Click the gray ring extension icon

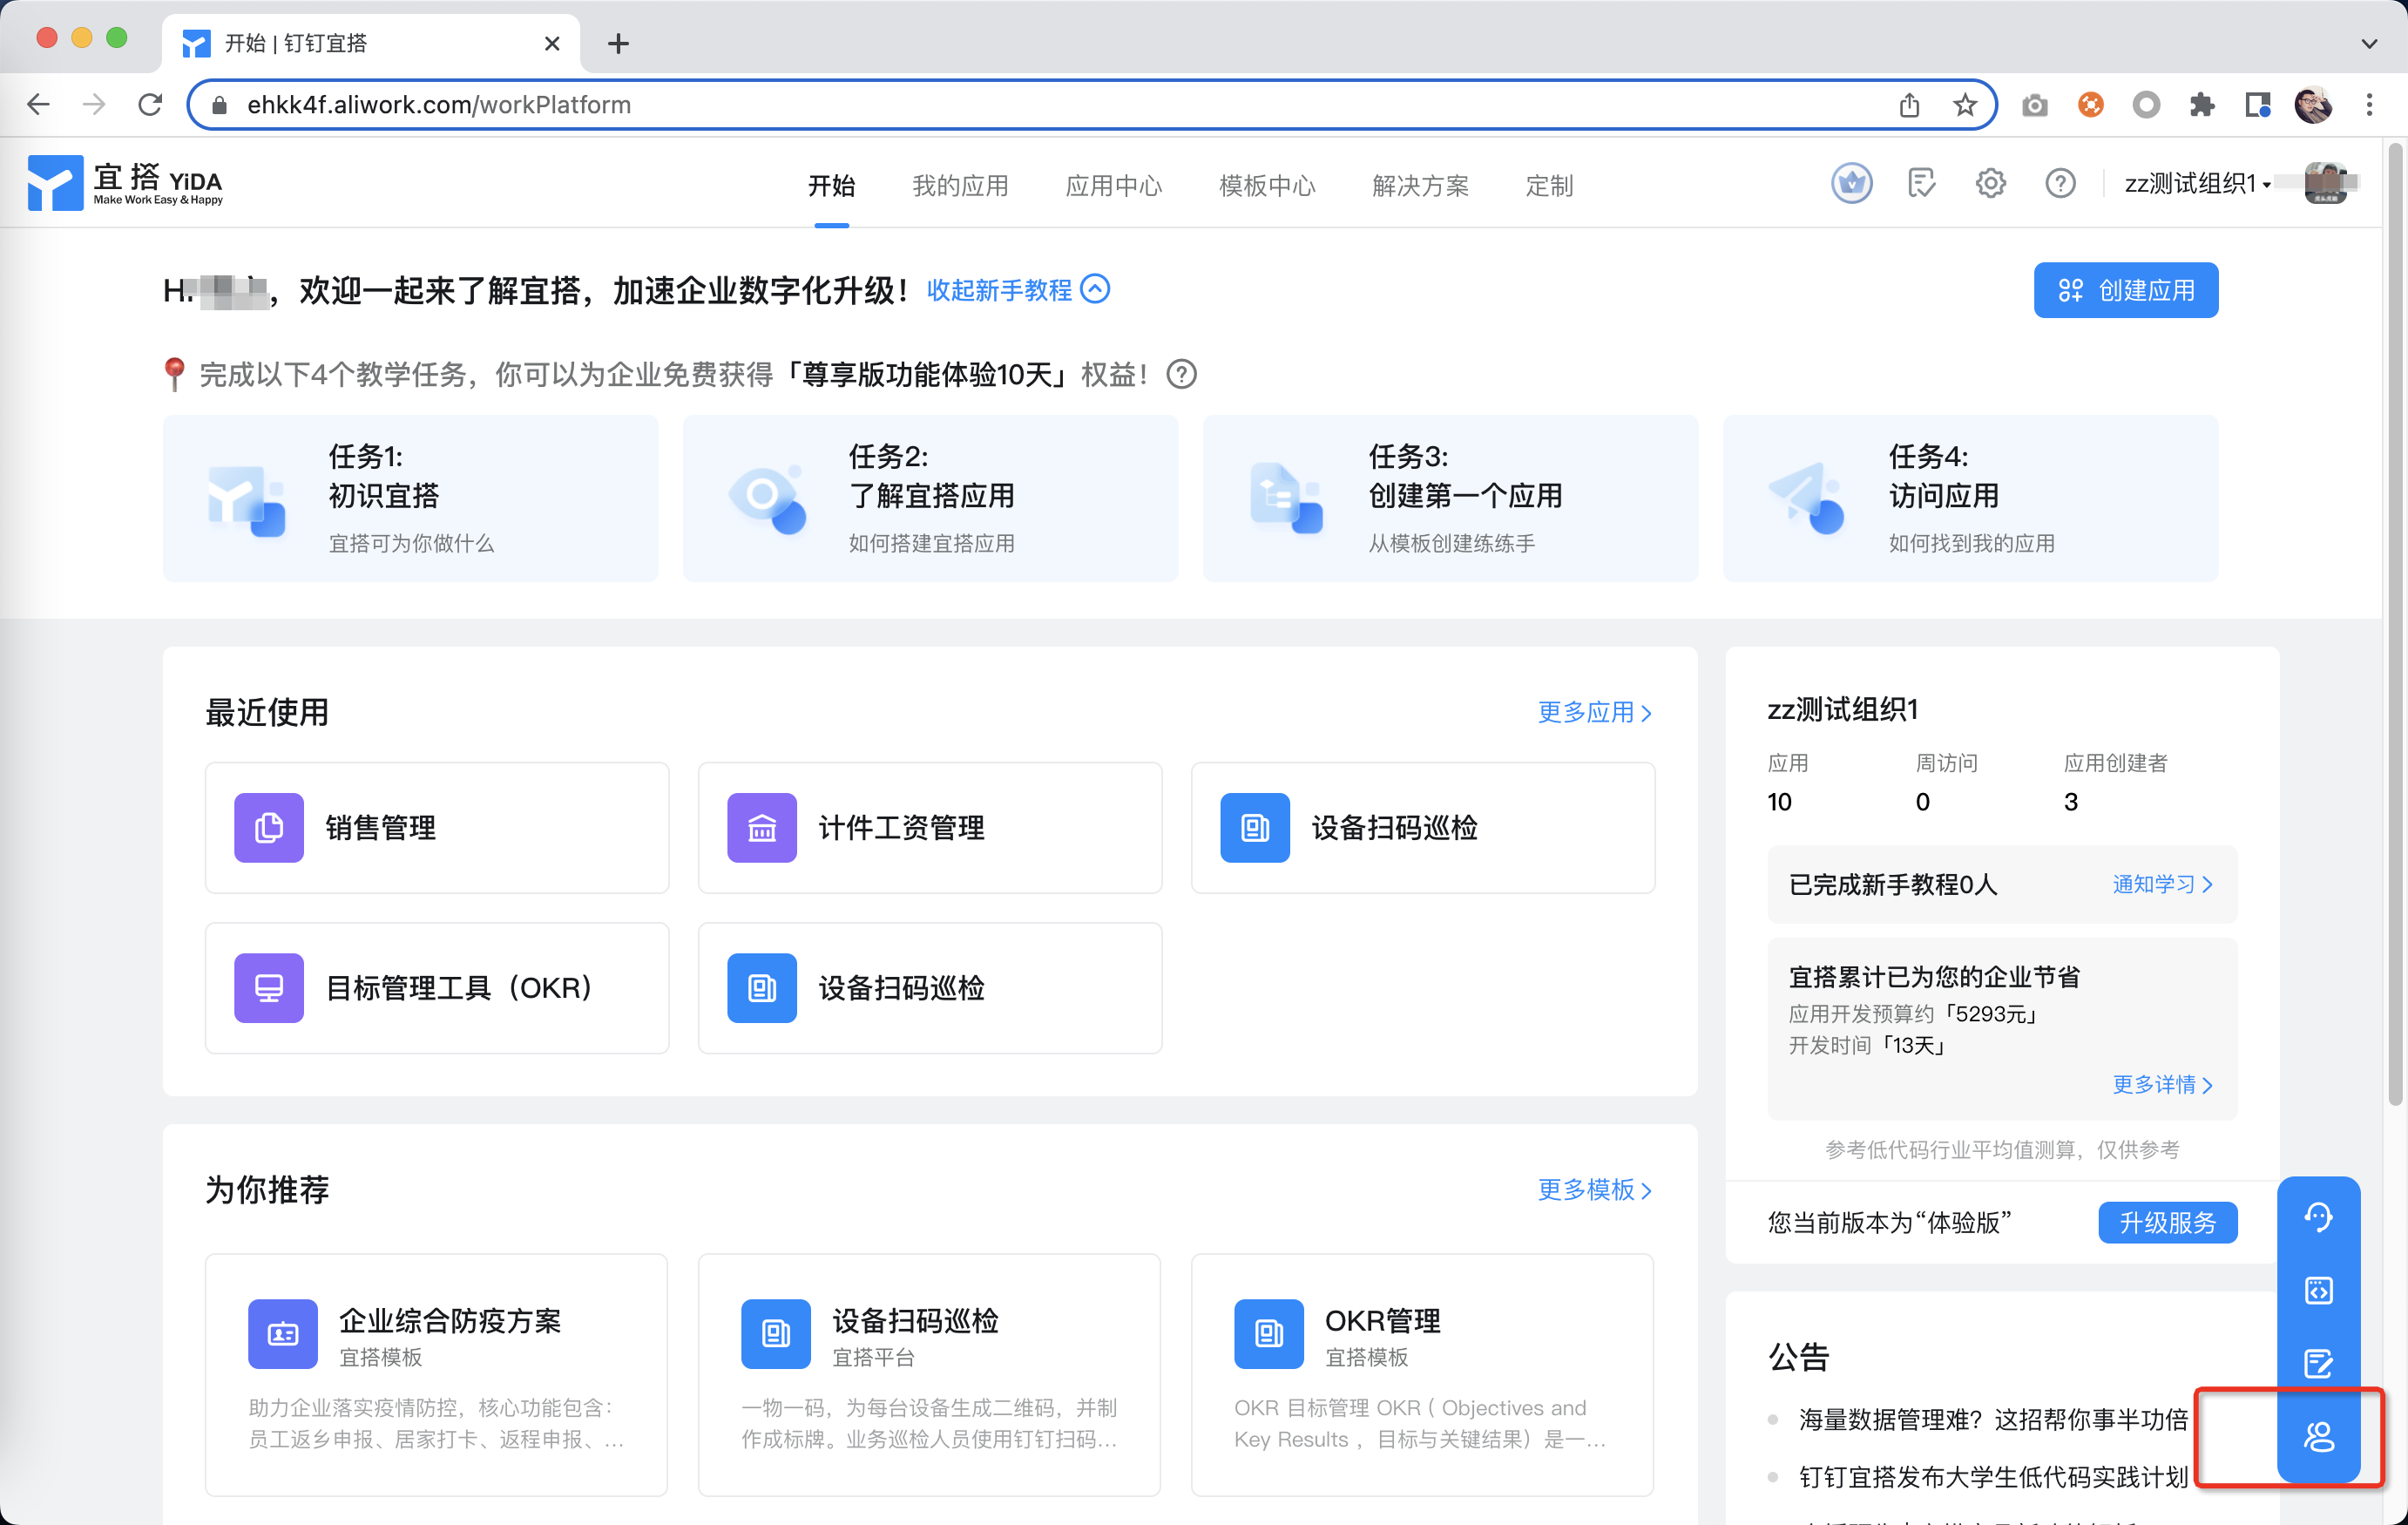tap(2145, 104)
